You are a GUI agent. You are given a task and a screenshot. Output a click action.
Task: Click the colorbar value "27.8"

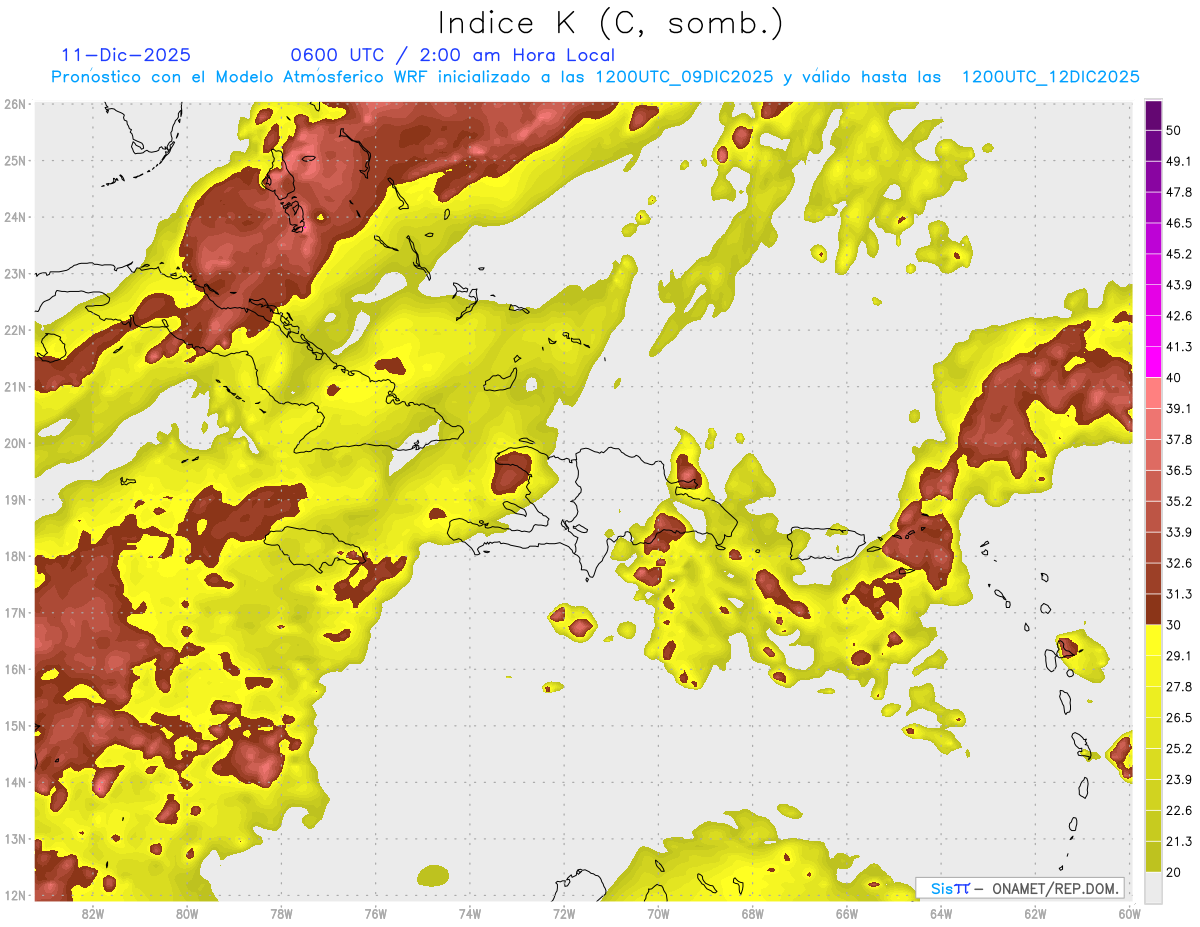coord(1179,686)
